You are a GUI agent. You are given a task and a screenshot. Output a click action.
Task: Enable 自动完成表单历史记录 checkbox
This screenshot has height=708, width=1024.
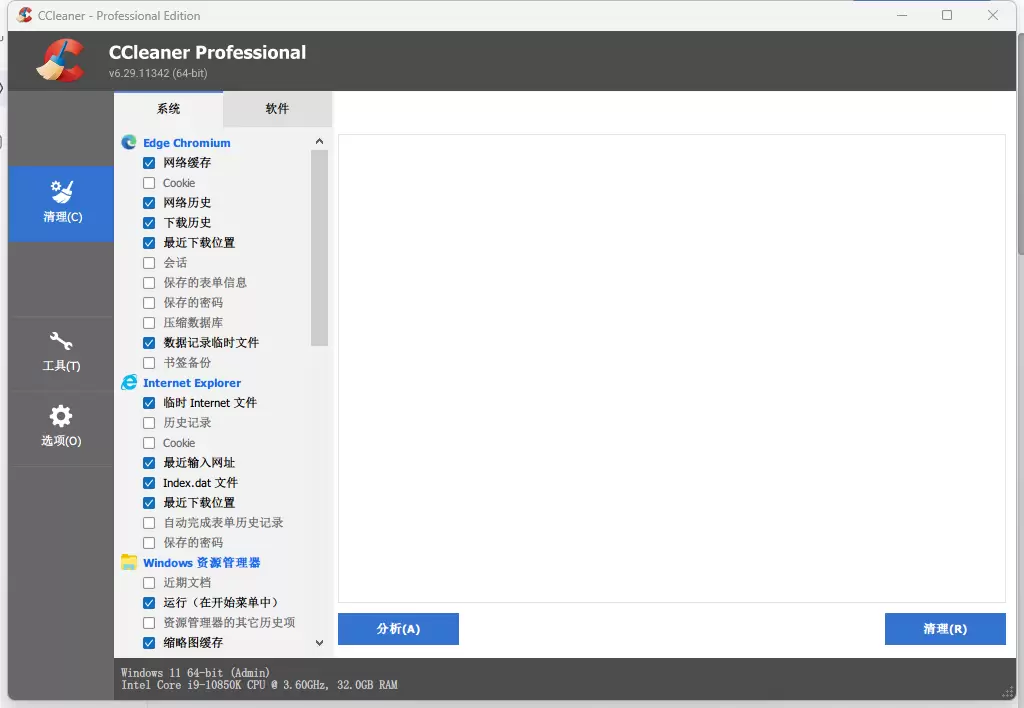tap(149, 523)
